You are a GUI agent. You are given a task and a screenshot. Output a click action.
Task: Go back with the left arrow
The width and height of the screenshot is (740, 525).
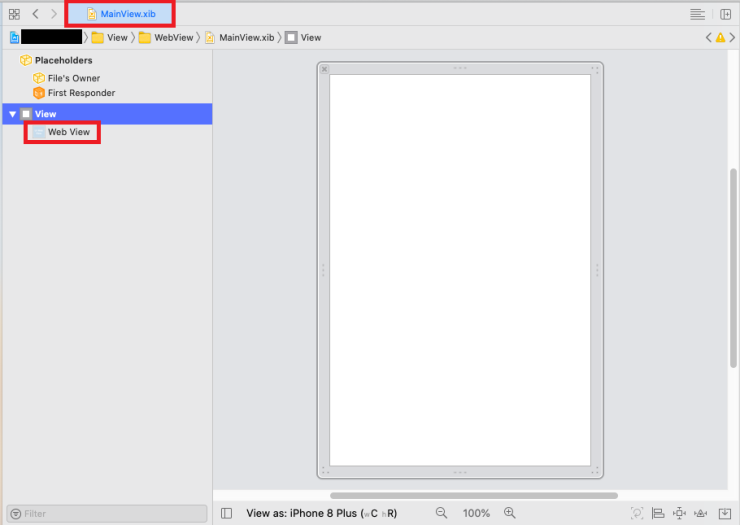click(35, 14)
